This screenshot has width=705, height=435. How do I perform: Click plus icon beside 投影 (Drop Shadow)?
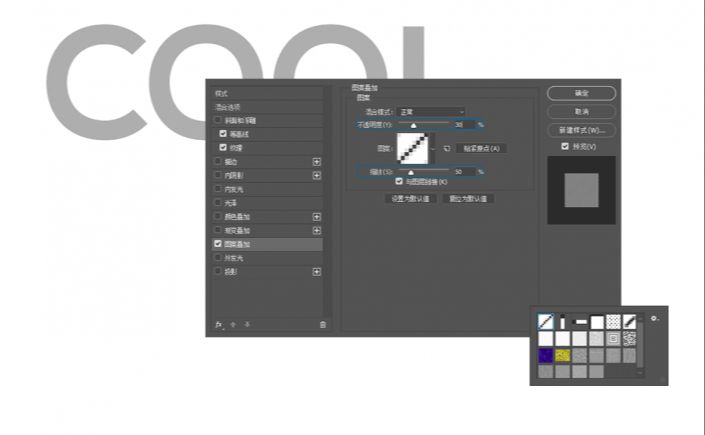pos(317,272)
